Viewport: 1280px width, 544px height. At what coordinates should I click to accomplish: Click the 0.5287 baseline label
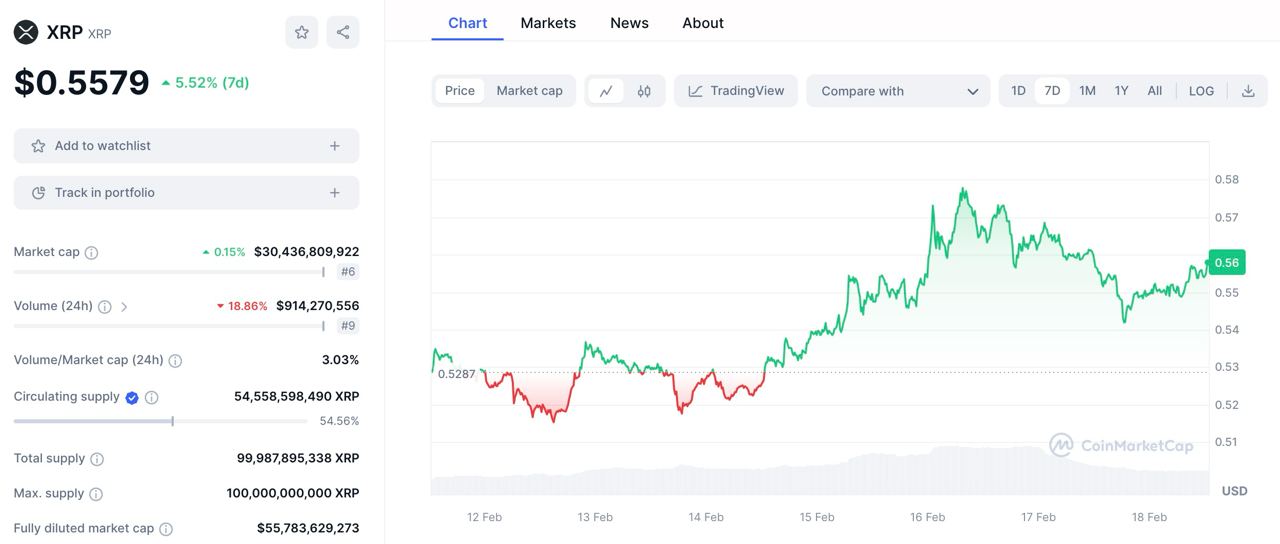coord(456,374)
